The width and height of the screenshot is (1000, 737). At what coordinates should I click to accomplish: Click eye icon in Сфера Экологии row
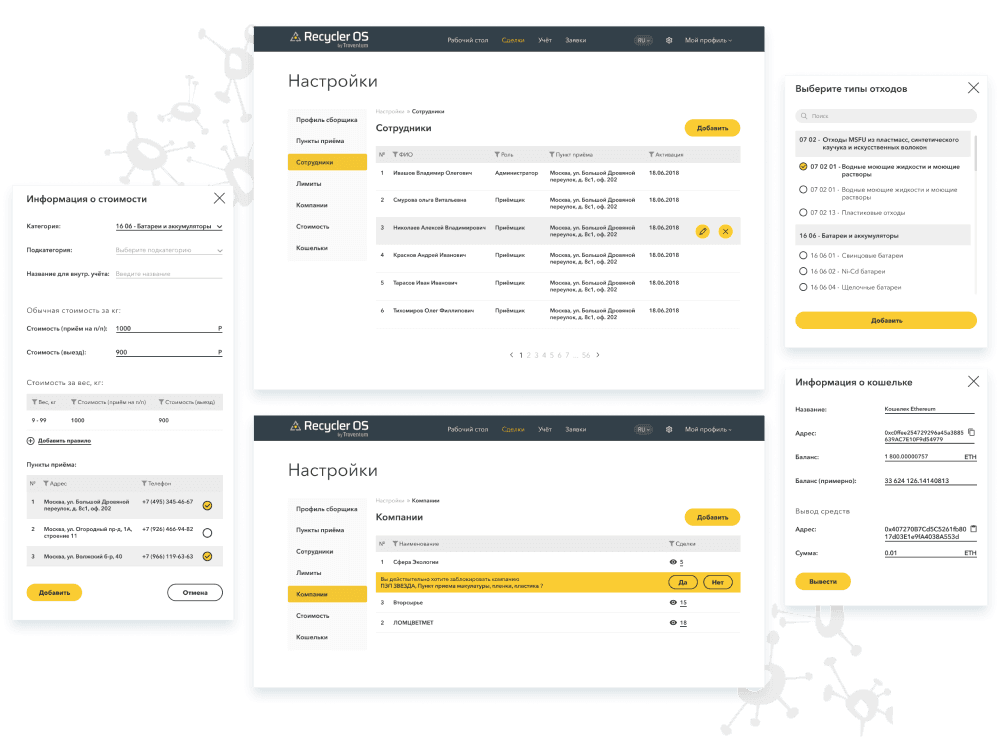tap(672, 563)
